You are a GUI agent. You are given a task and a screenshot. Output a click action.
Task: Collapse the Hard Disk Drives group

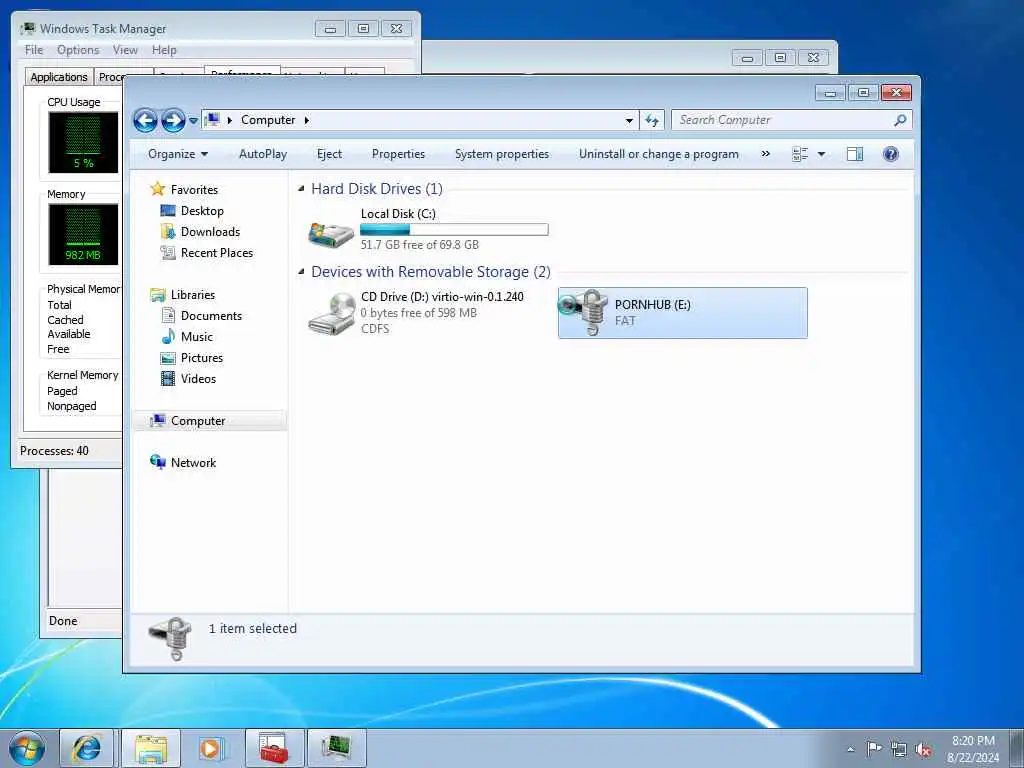(301, 189)
